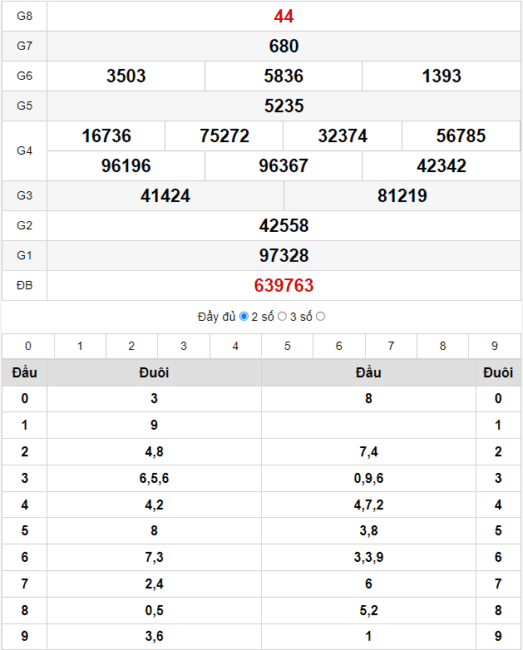Click digit filter tab 8
This screenshot has width=523, height=650.
(x=443, y=346)
